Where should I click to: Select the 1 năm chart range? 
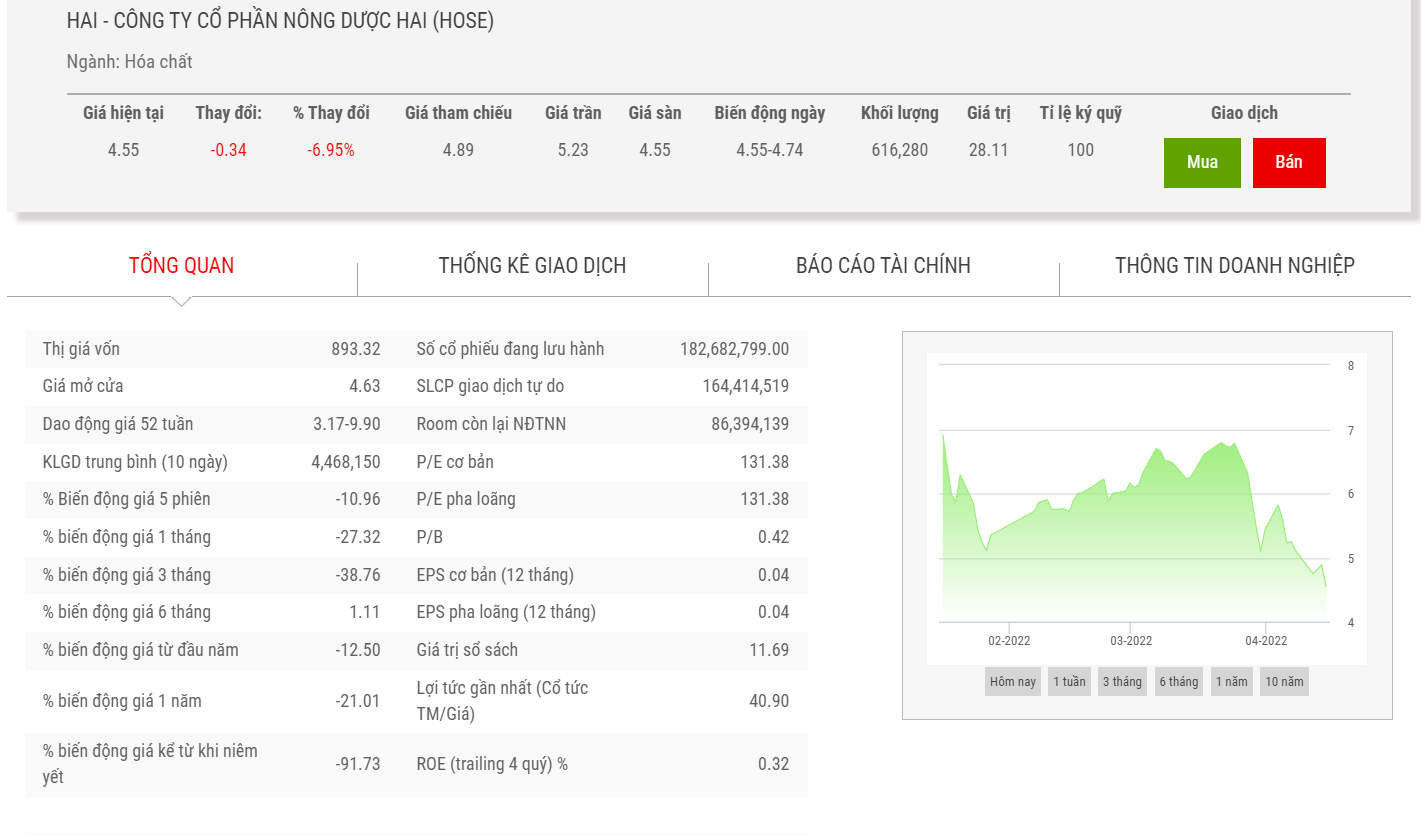(x=1231, y=682)
